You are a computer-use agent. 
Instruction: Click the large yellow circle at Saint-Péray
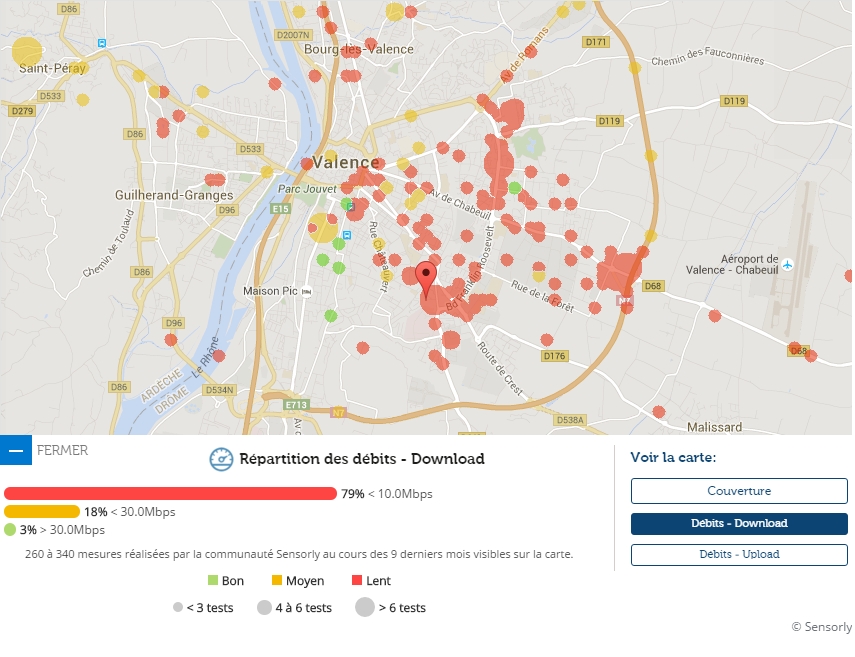tap(27, 52)
